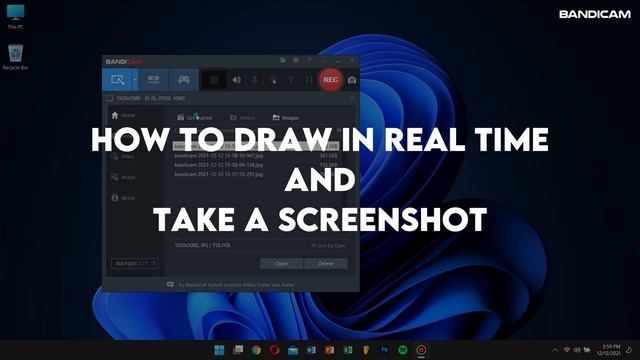Start recording with the REC button
640x360 pixels.
tap(331, 80)
